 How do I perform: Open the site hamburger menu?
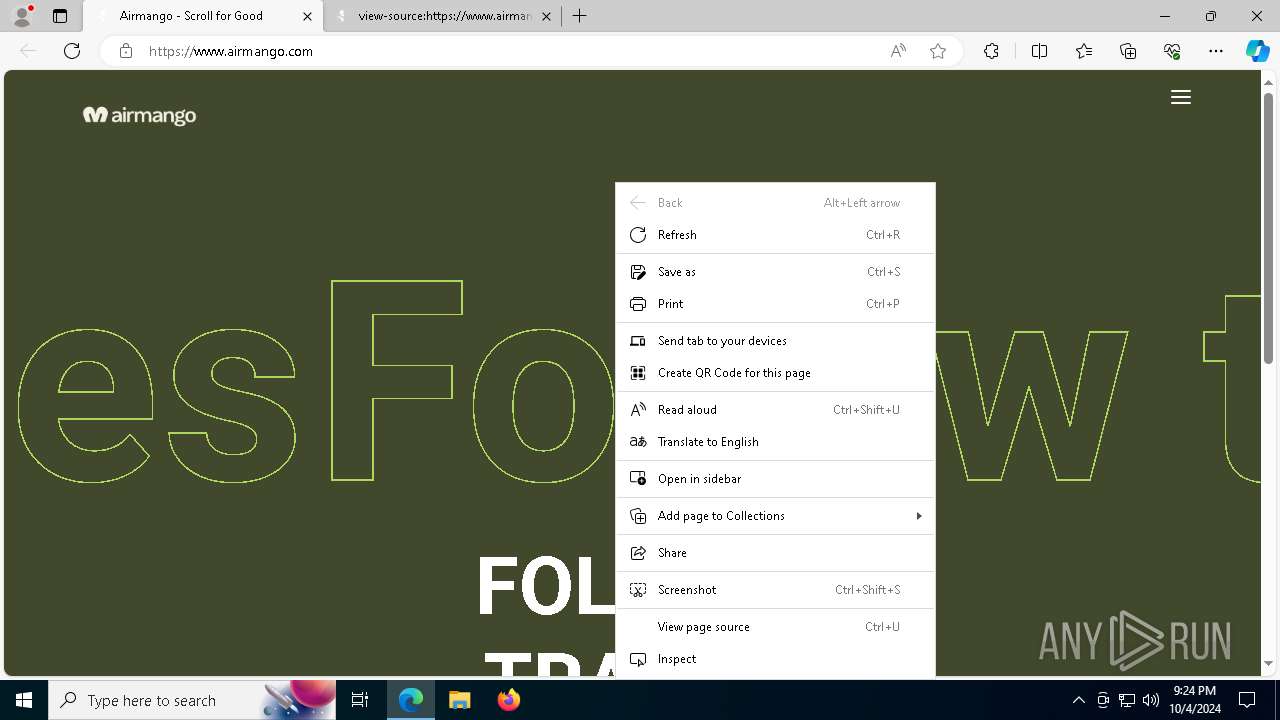click(x=1181, y=97)
